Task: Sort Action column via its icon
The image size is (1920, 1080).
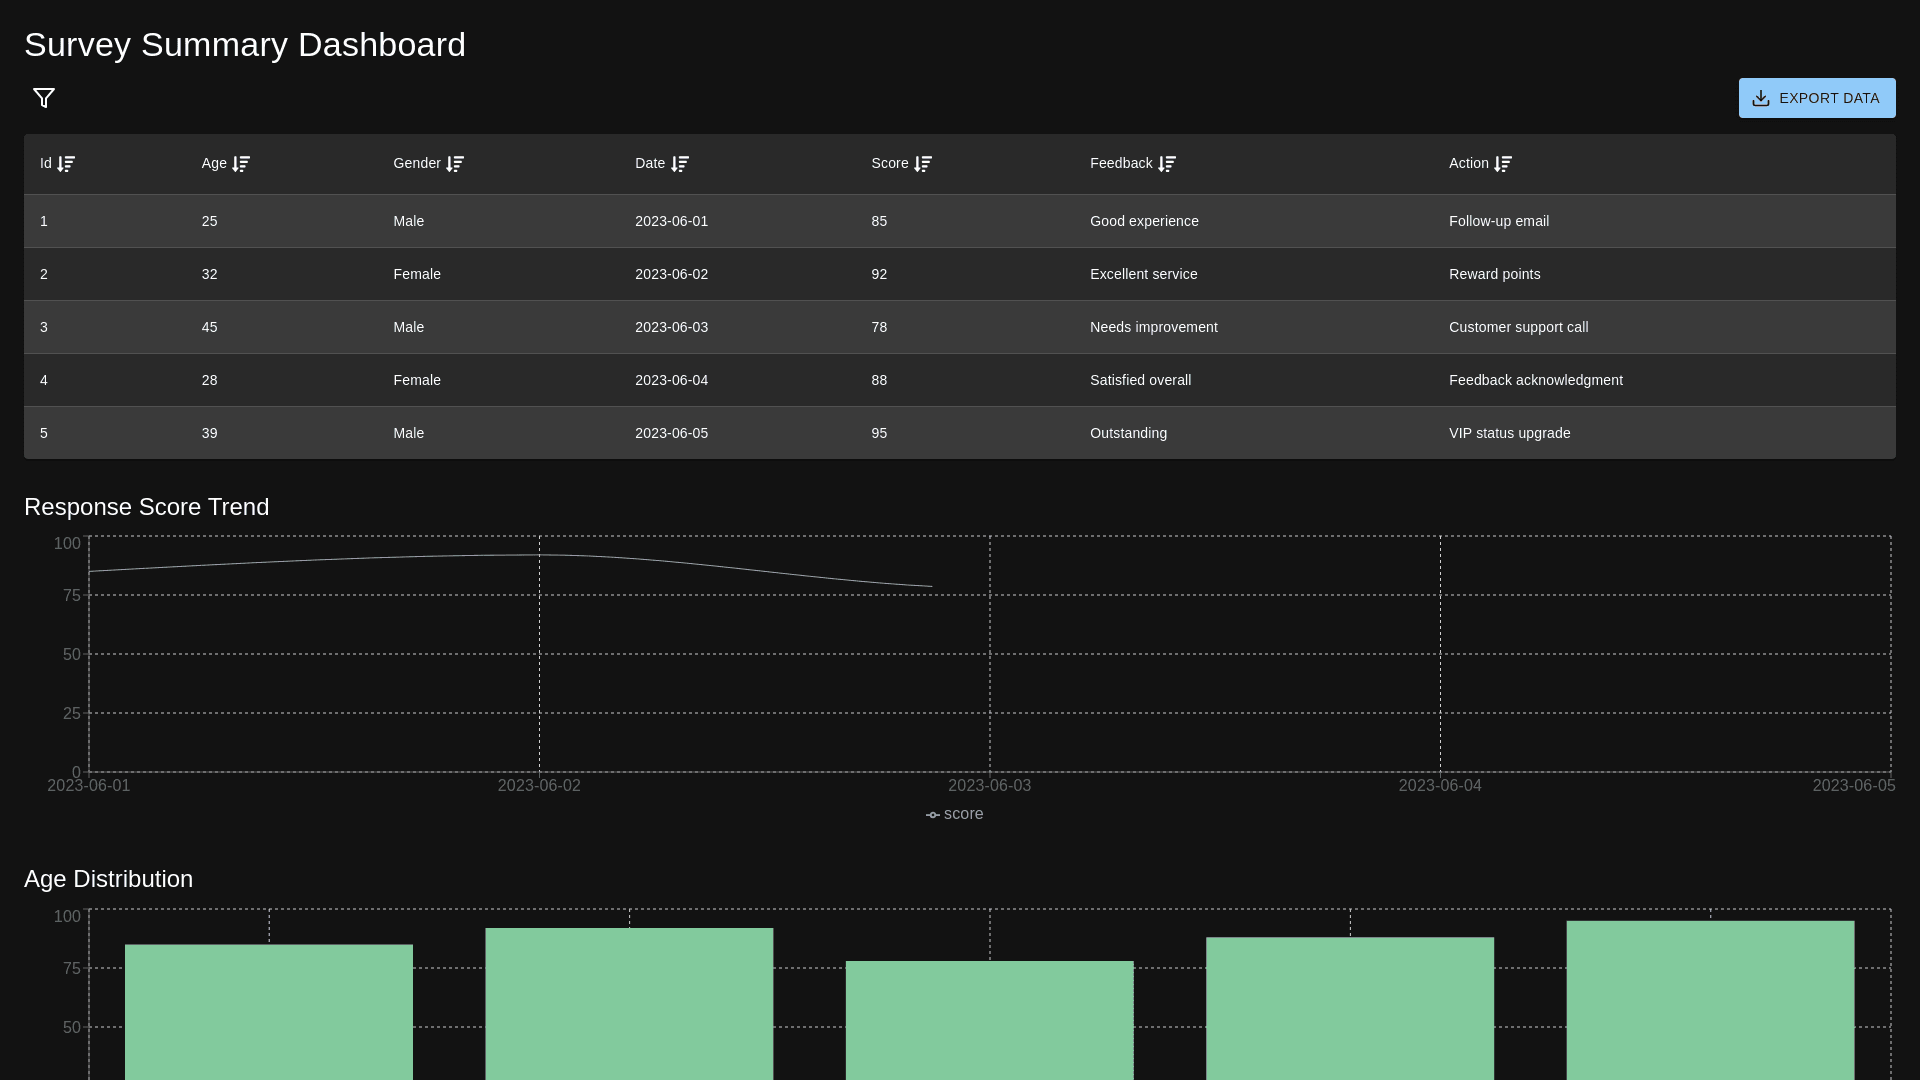Action: [1503, 164]
